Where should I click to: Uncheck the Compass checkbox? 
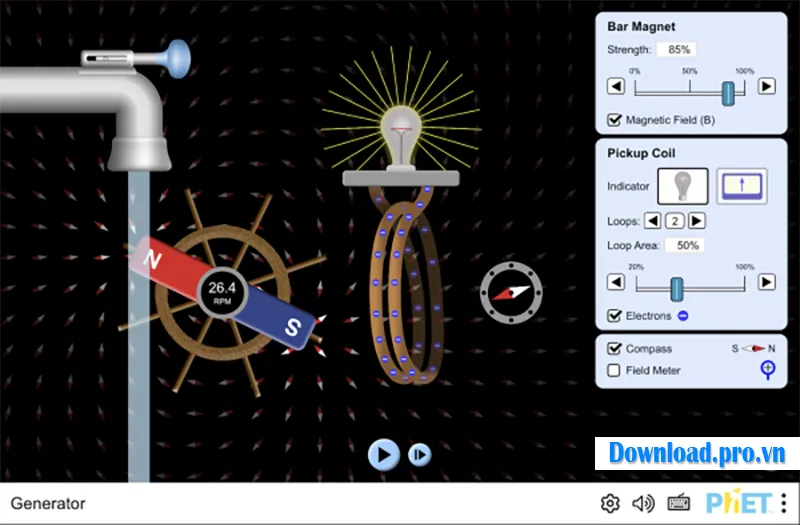614,348
